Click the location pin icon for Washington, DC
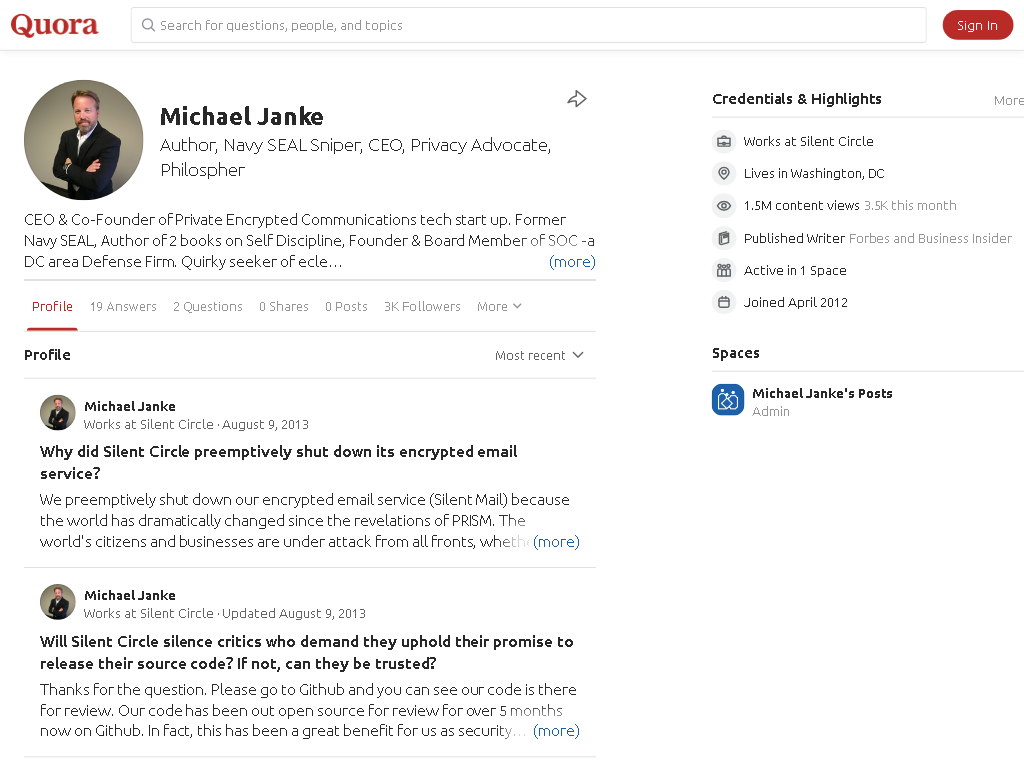This screenshot has width=1024, height=768. point(724,174)
